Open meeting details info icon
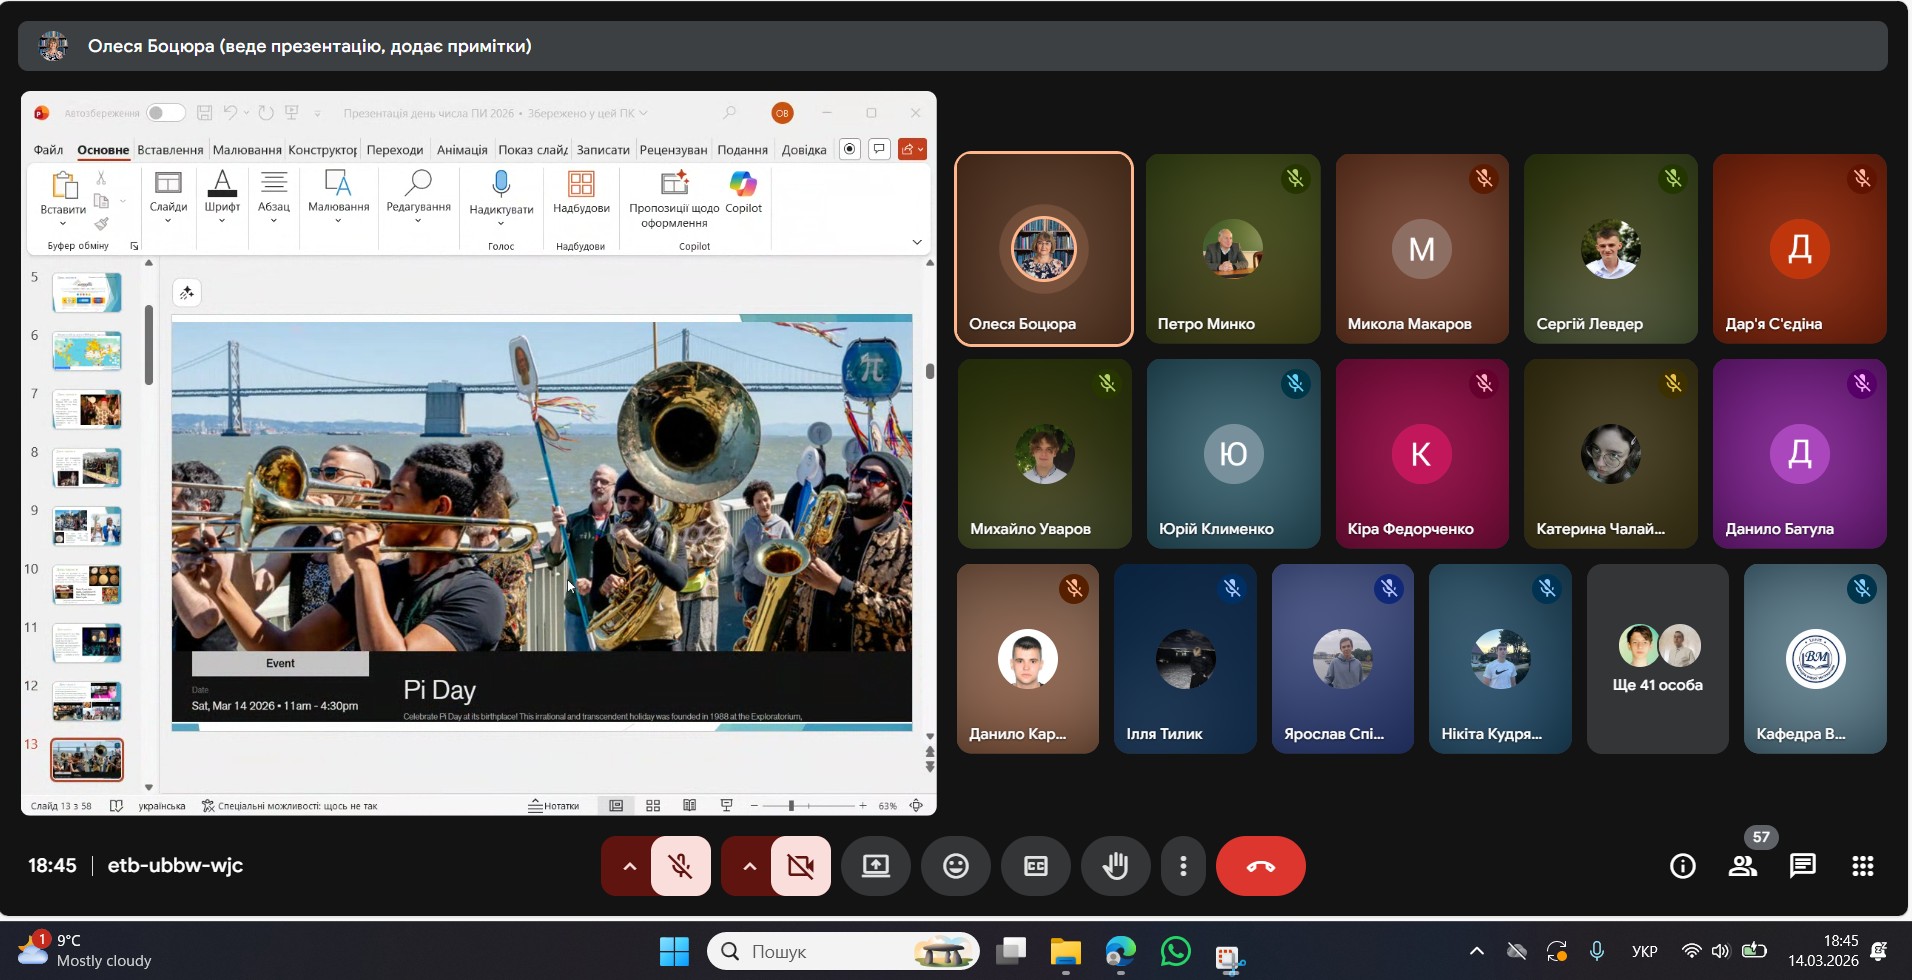Screen dimensions: 1912x980 coord(1683,866)
